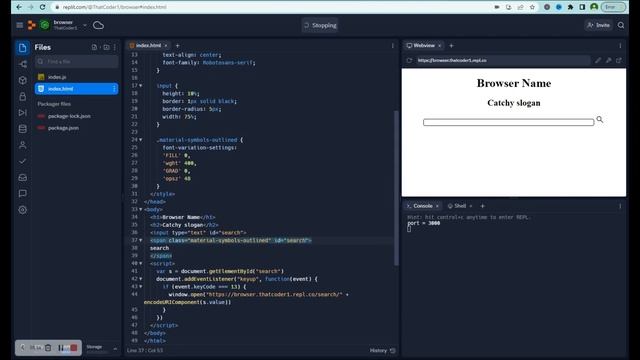Click the Replit logo icon

31,25
